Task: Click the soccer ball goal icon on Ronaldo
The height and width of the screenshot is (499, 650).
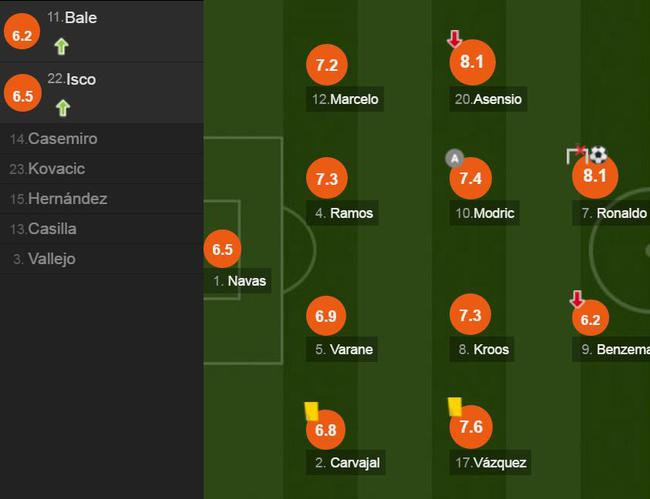Action: click(x=598, y=155)
